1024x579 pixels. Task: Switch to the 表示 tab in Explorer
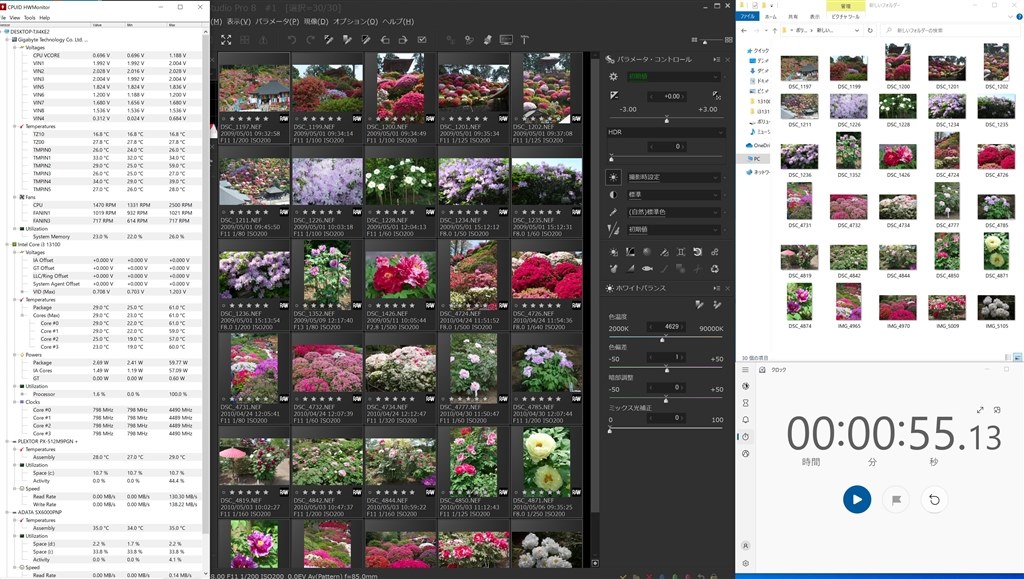point(814,16)
